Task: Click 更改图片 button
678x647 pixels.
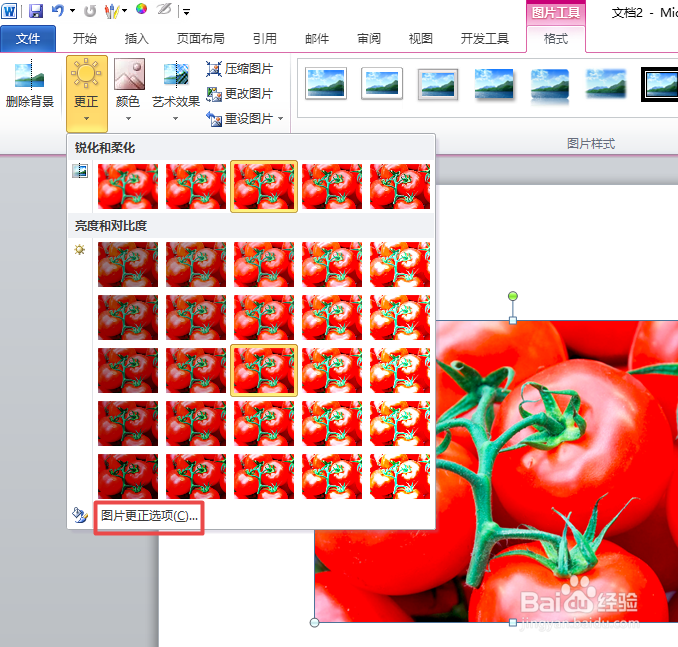Action: 240,93
